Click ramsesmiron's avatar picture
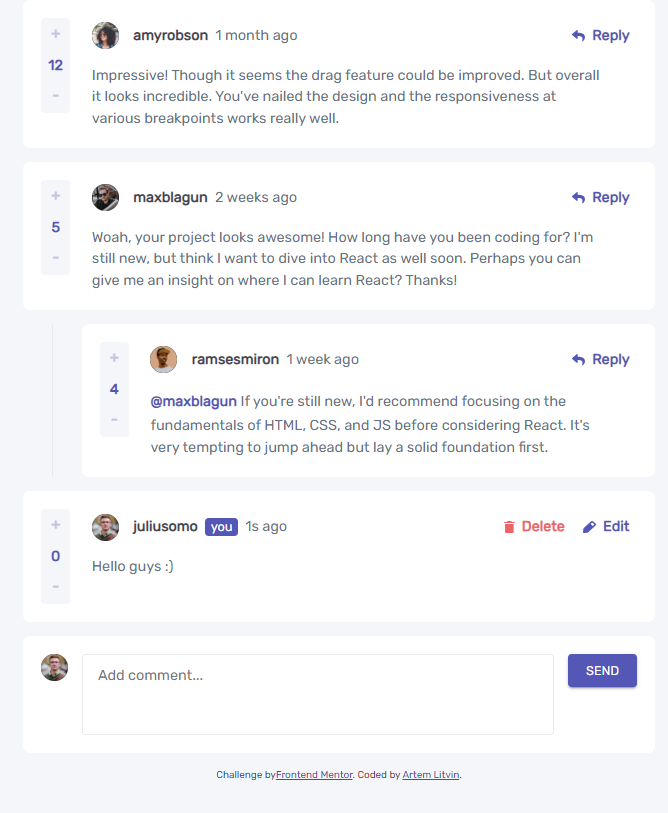Viewport: 668px width, 813px height. click(163, 359)
